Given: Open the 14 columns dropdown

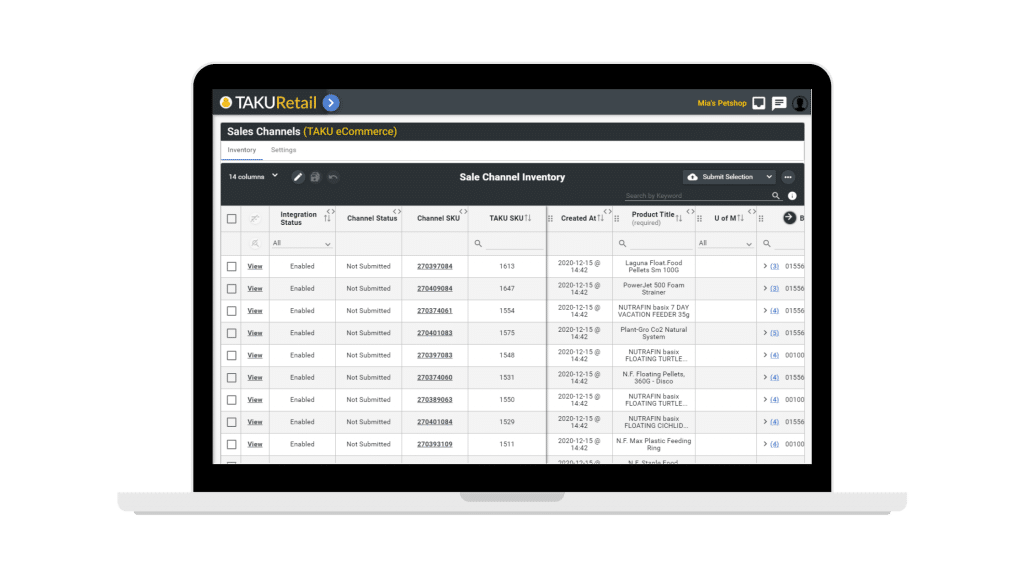Looking at the screenshot, I should tap(253, 176).
